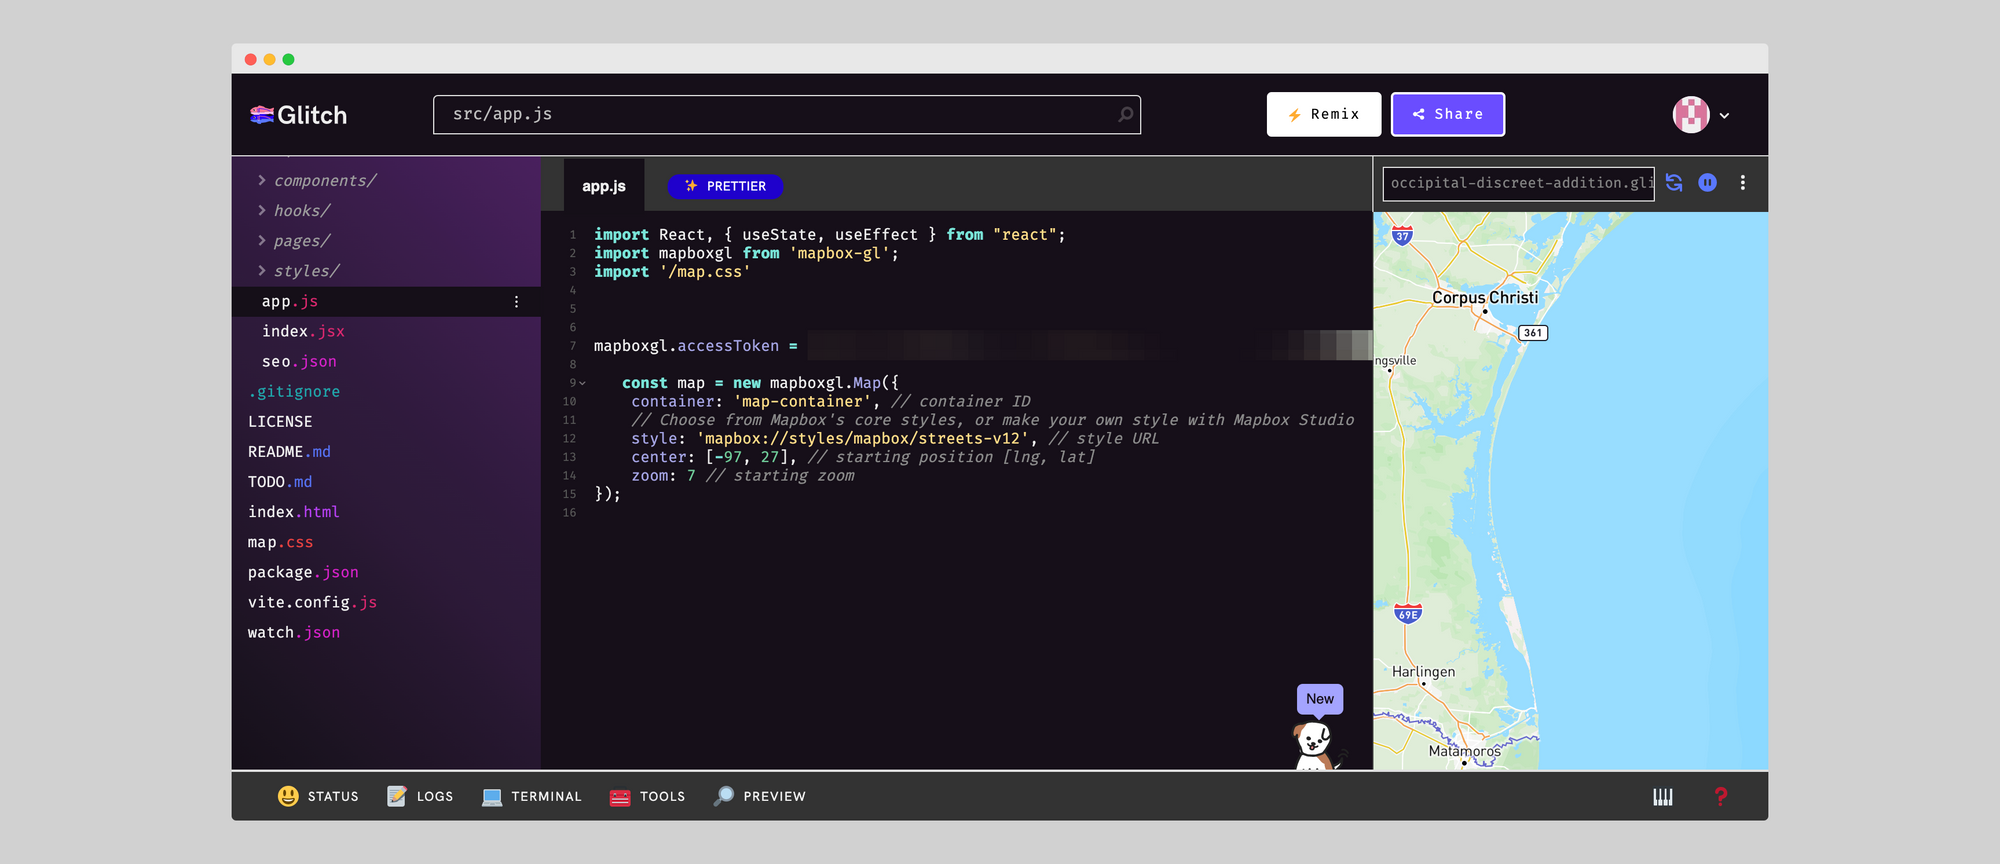Viewport: 2000px width, 864px height.
Task: Expand the components/ folder
Action: [262, 181]
